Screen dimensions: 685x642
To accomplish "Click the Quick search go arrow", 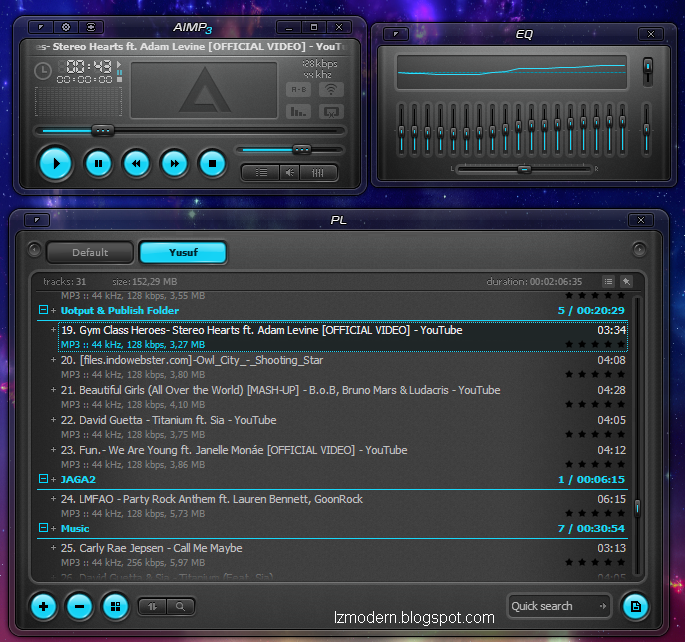I will click(x=603, y=606).
